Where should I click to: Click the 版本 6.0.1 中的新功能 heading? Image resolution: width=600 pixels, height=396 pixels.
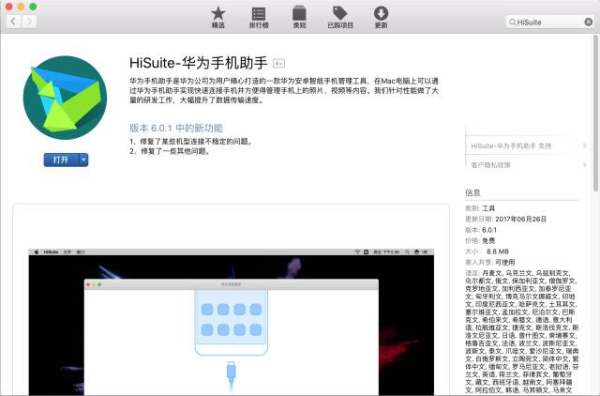click(176, 128)
